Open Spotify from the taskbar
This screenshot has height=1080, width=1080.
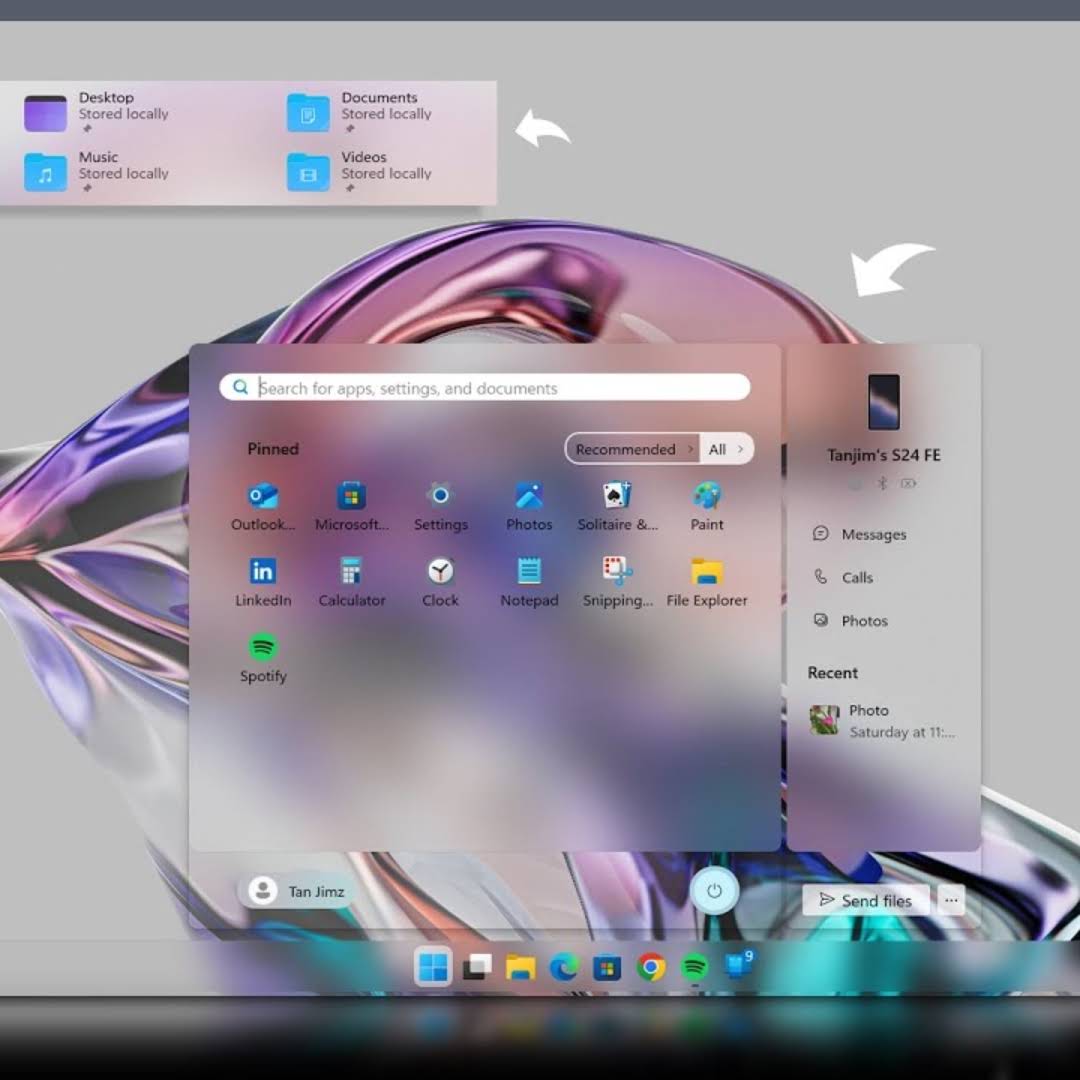coord(694,967)
